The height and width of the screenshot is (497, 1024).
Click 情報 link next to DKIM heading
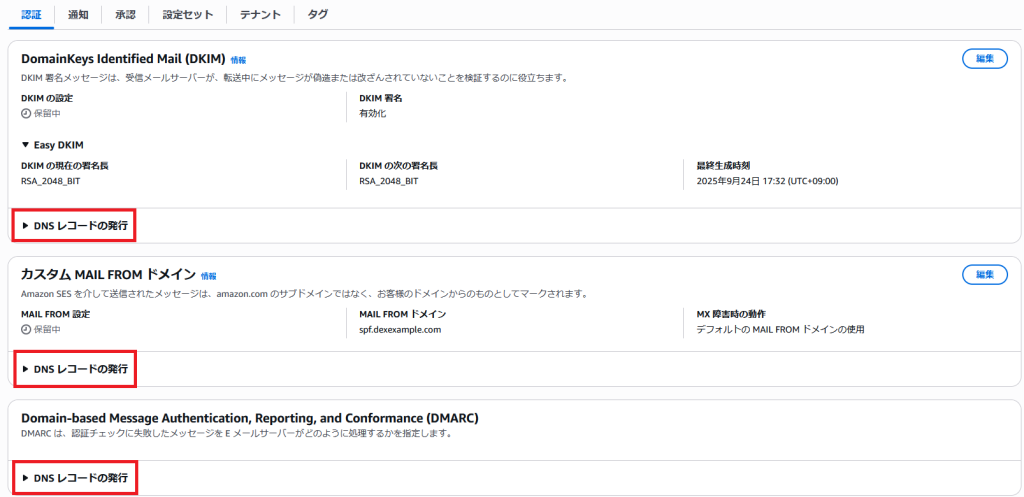pyautogui.click(x=236, y=60)
